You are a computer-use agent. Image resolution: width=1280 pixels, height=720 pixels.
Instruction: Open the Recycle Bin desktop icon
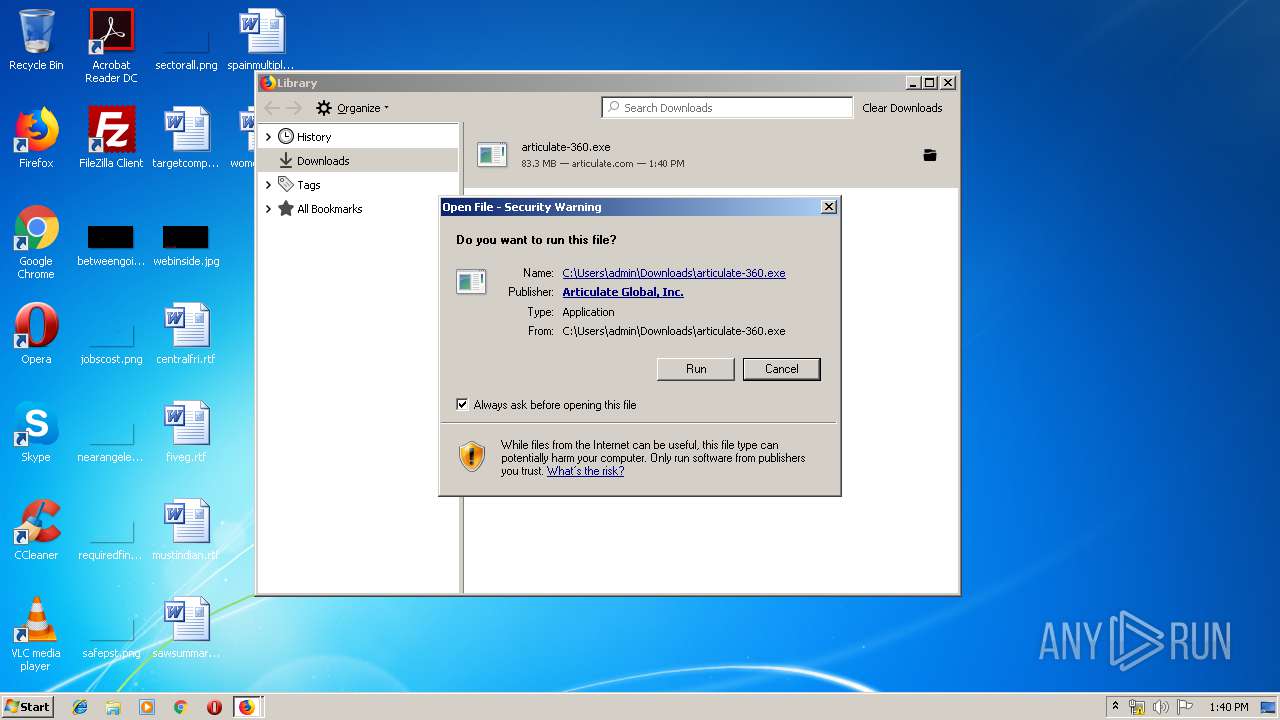tap(36, 40)
